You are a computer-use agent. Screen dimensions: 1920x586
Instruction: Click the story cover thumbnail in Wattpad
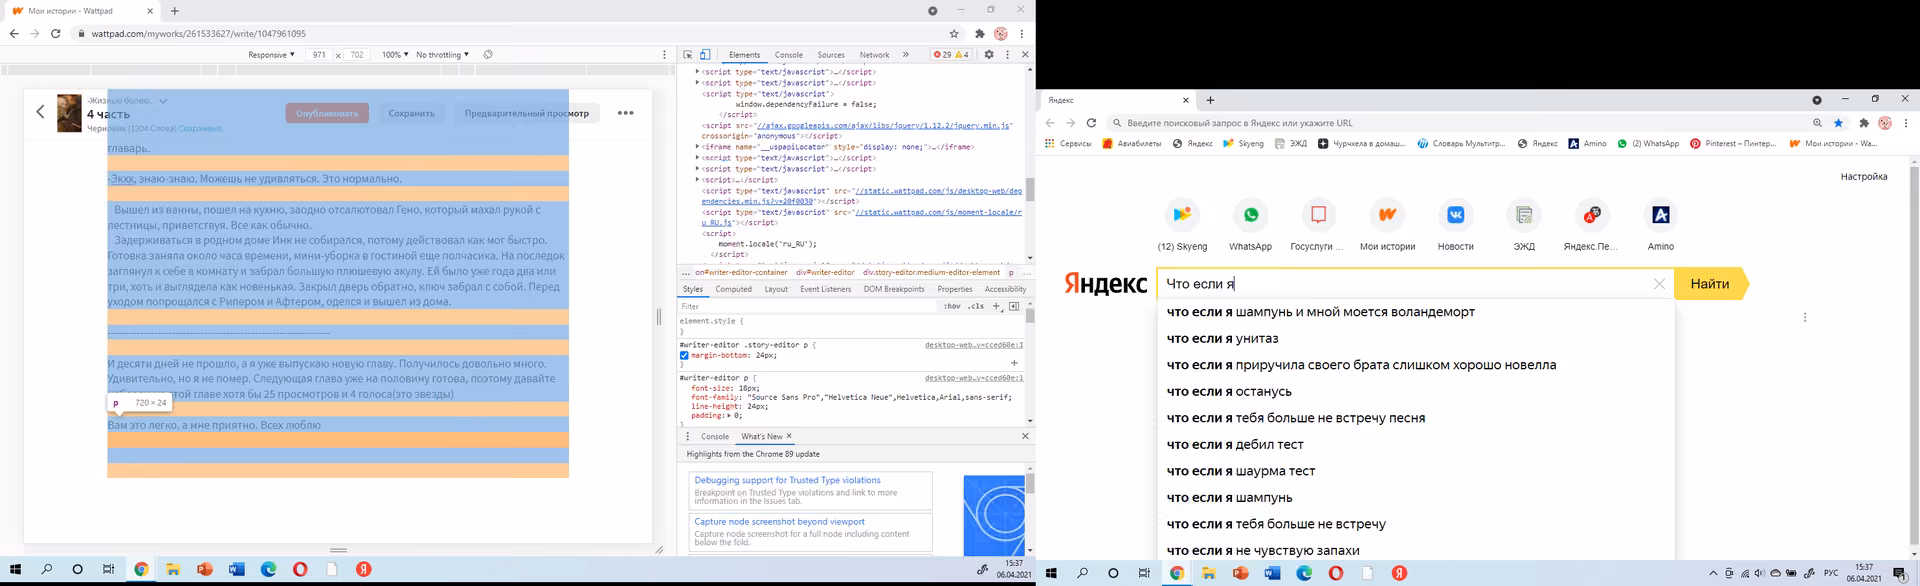tap(69, 113)
